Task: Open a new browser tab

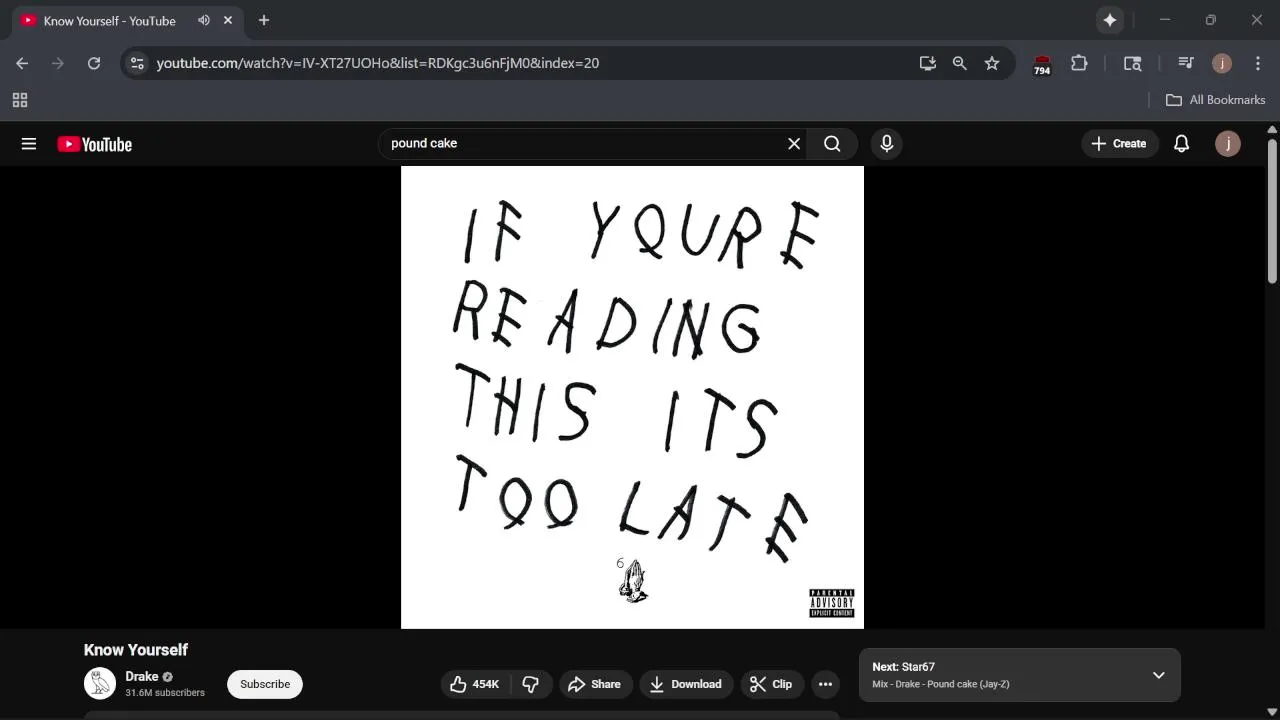Action: tap(264, 20)
